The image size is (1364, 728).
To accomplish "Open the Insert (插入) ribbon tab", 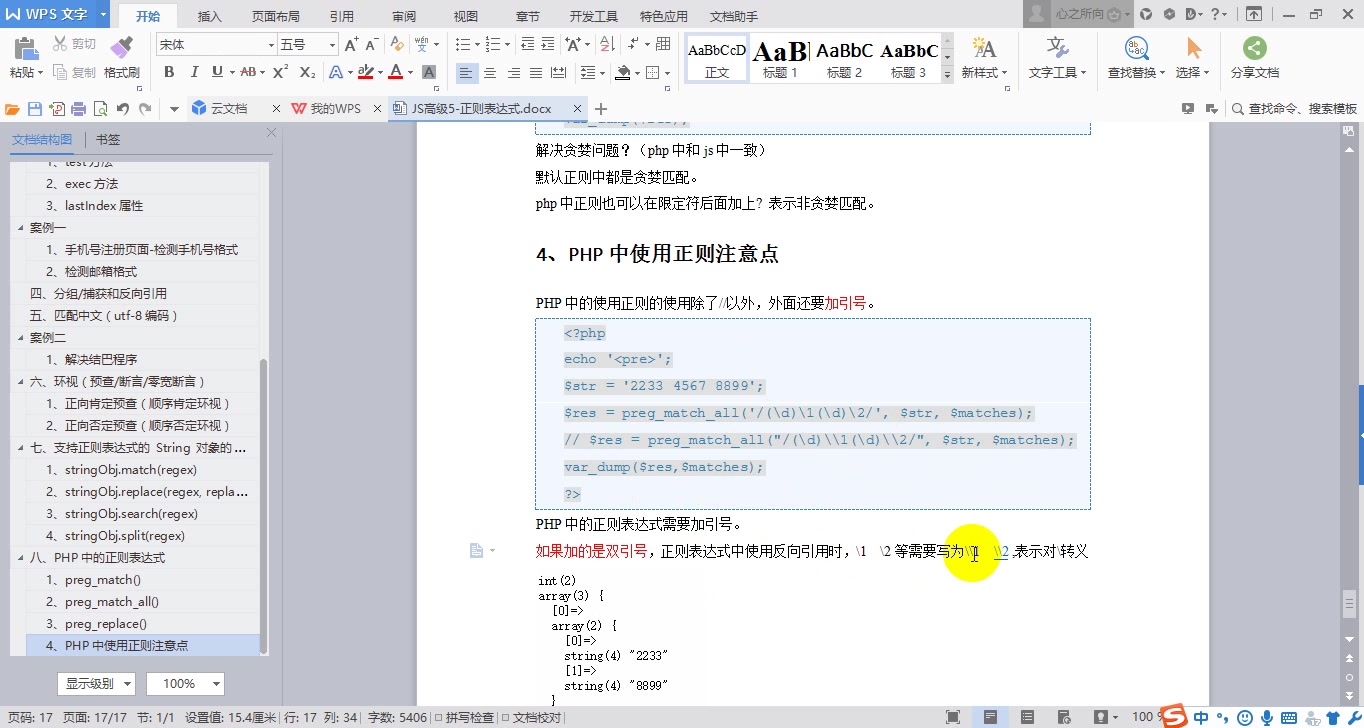I will click(210, 17).
